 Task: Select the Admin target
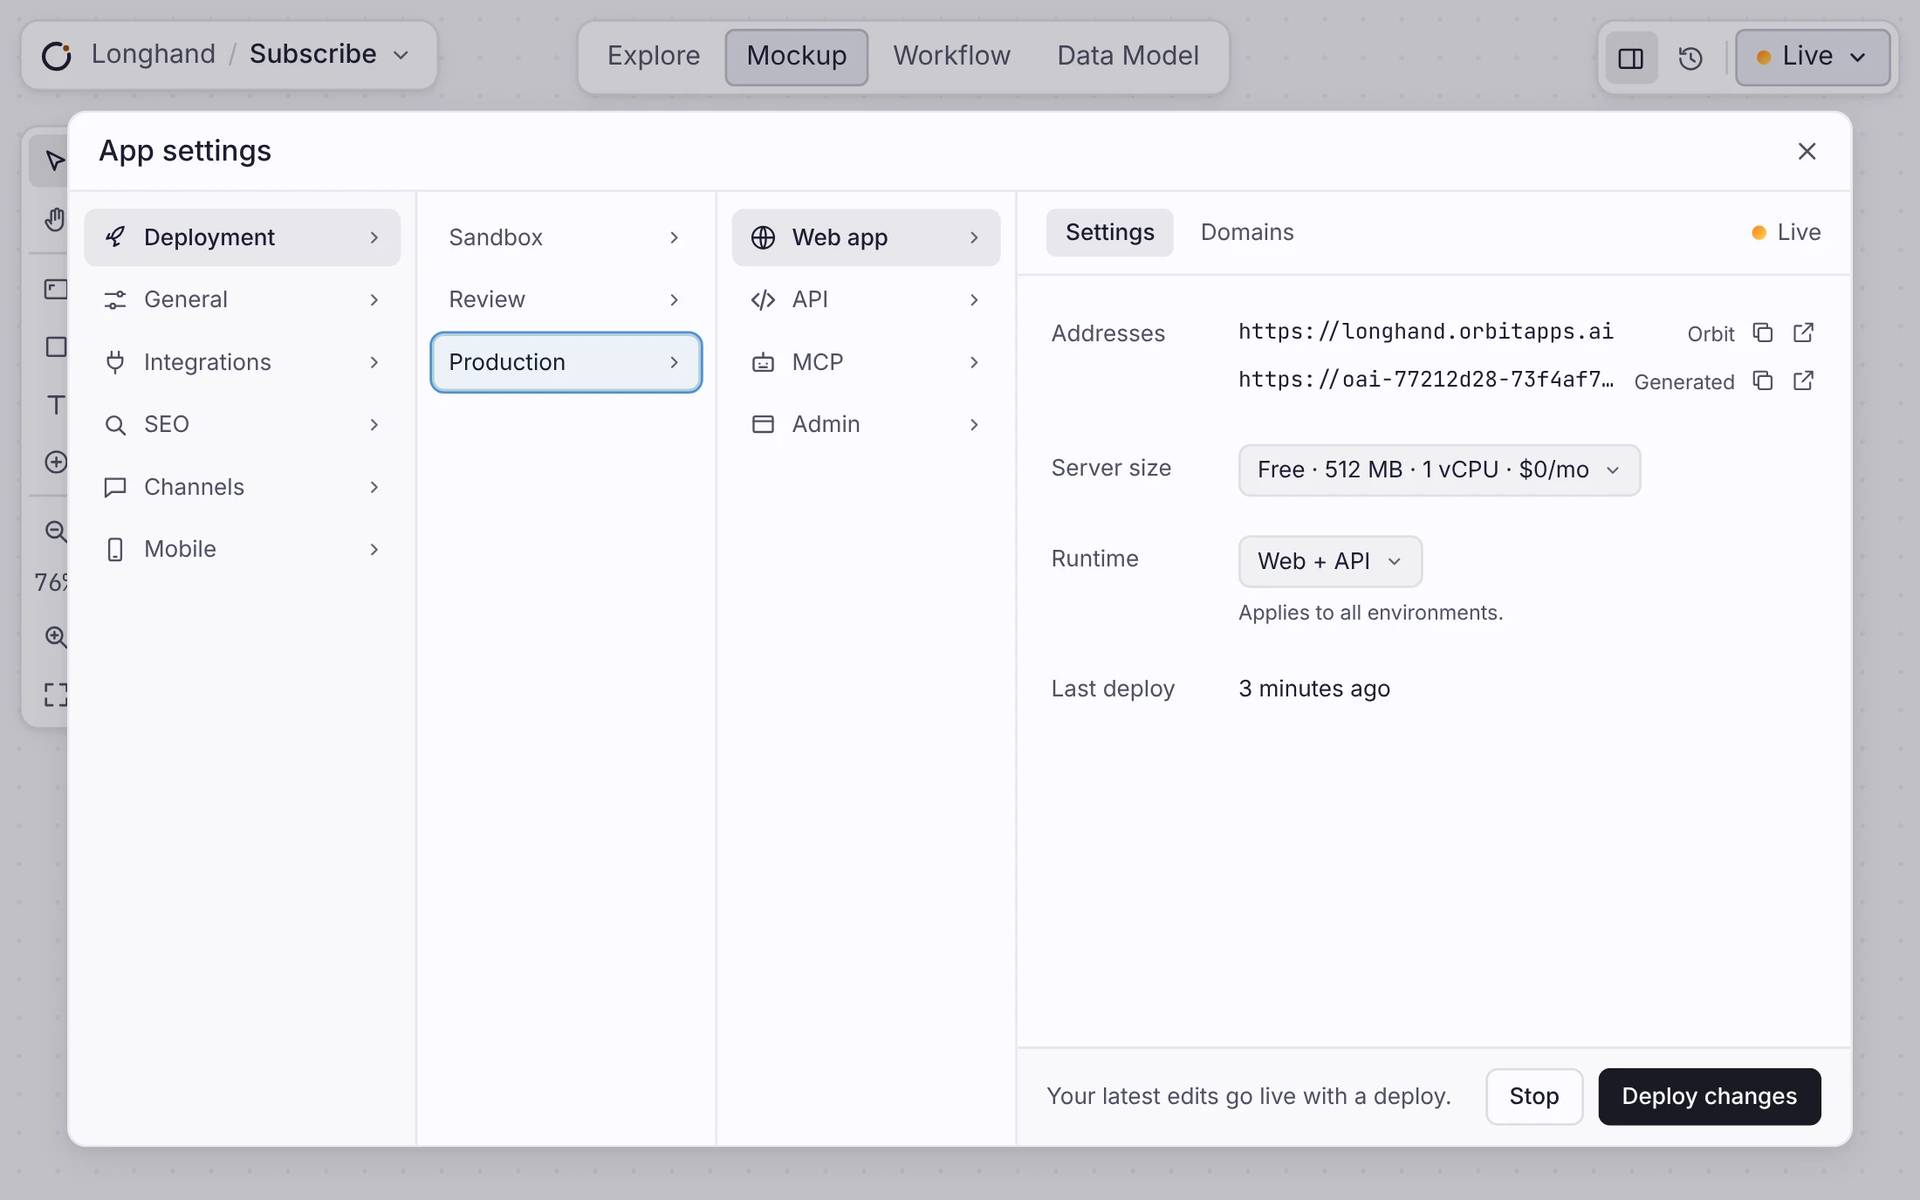(866, 424)
